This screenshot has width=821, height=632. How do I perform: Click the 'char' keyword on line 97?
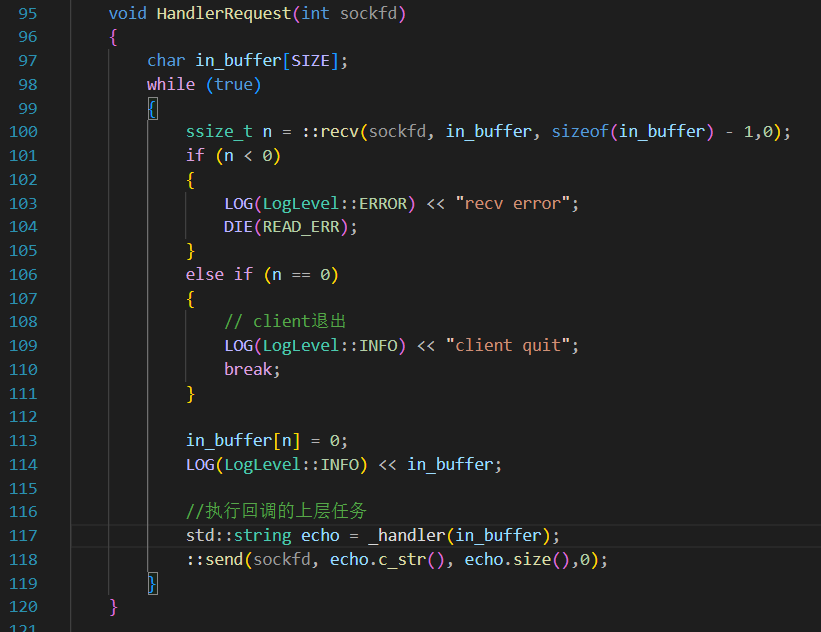(166, 61)
